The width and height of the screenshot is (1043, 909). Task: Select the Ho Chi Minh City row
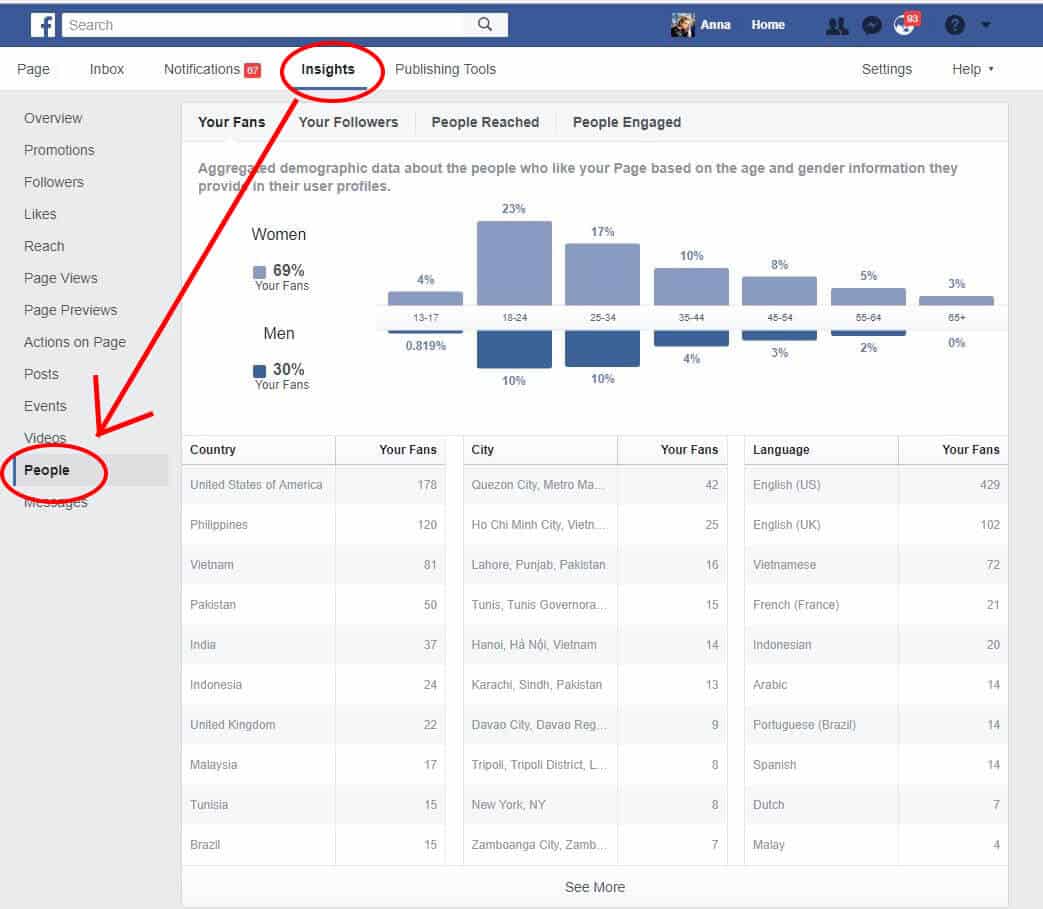pos(595,525)
